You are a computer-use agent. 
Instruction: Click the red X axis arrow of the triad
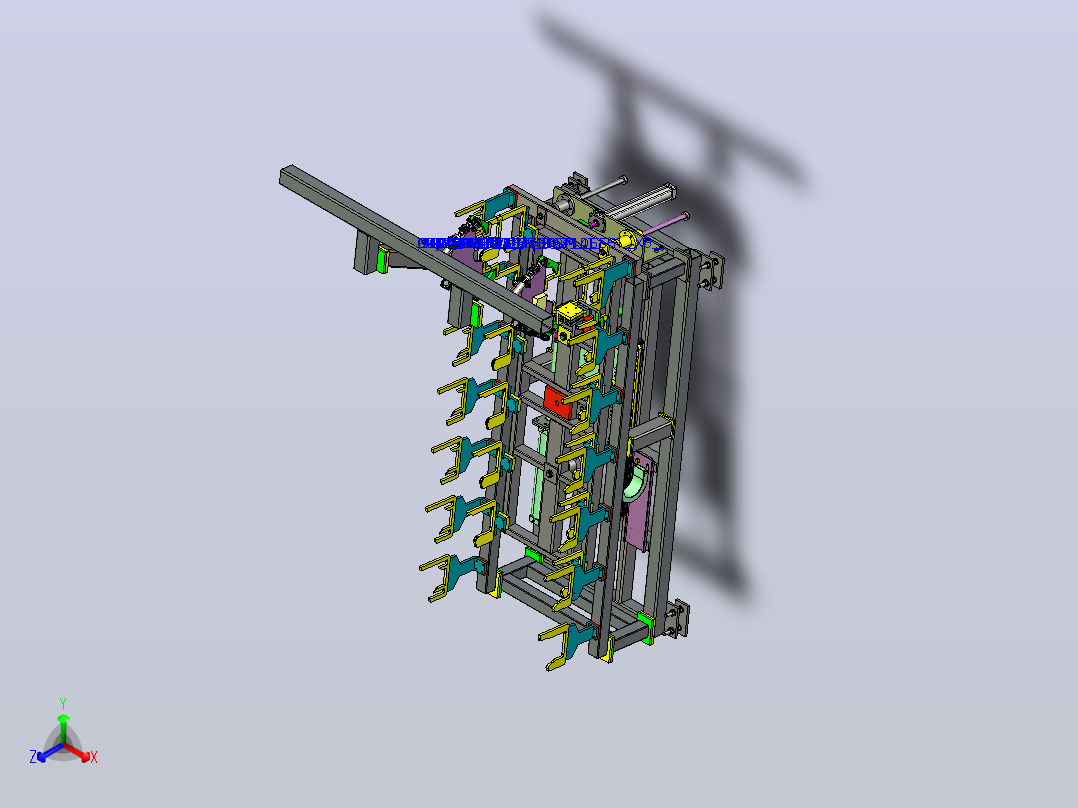[79, 752]
